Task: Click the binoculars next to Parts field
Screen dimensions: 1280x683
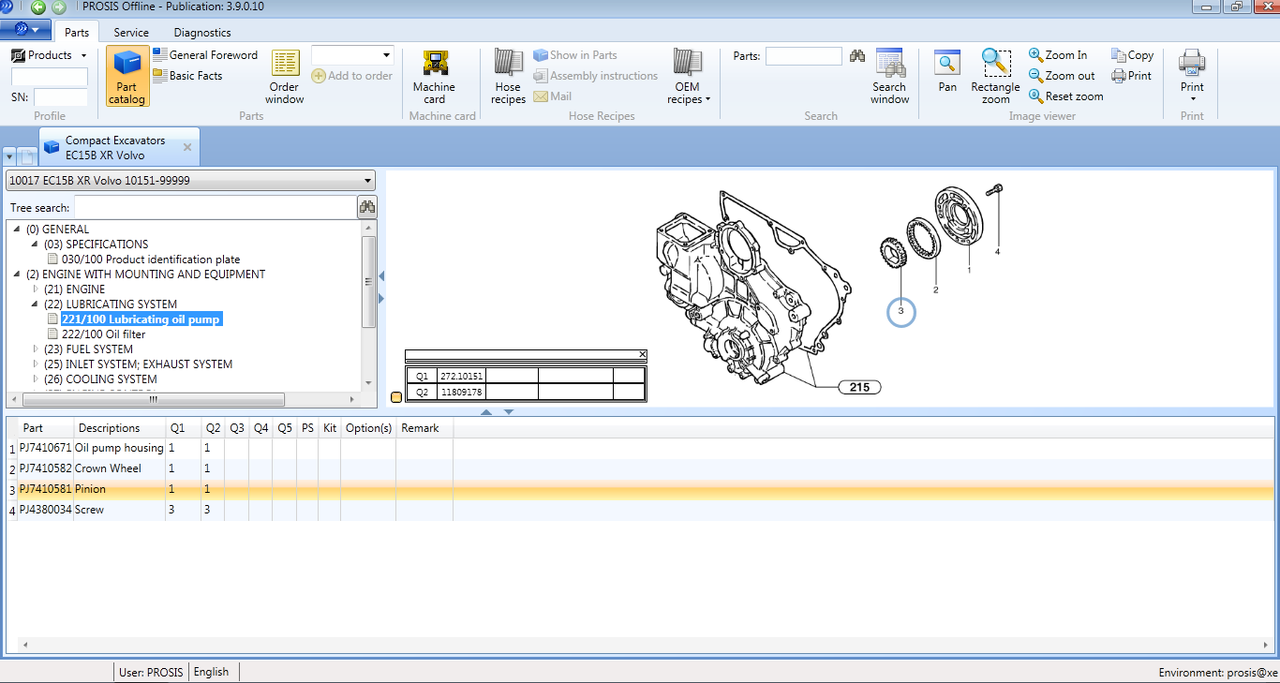Action: [857, 56]
